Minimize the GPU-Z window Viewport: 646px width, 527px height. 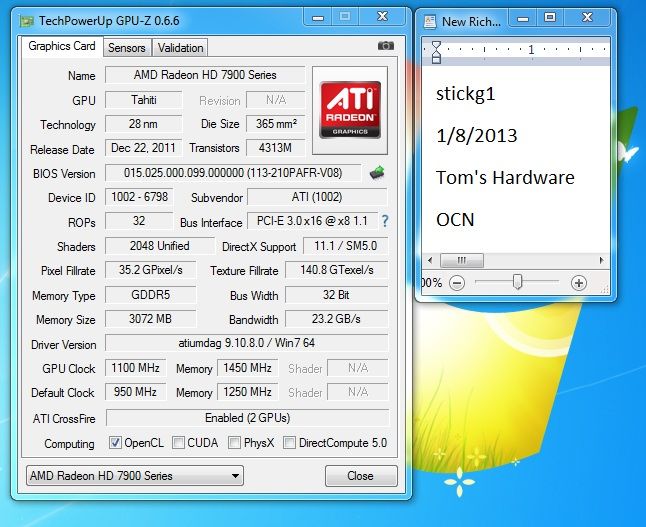pos(318,18)
